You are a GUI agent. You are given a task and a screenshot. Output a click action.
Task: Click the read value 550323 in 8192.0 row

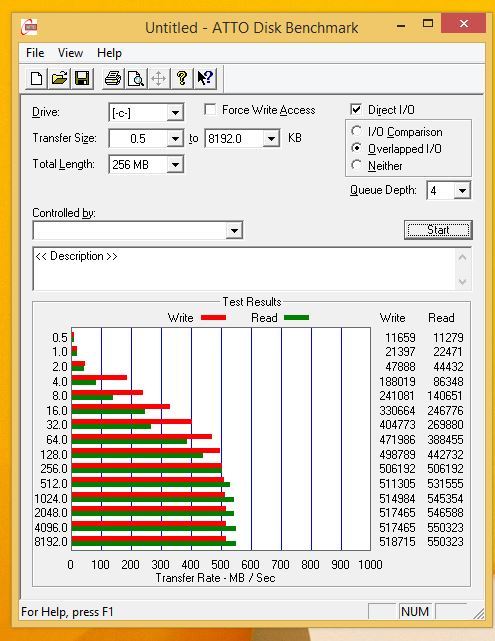click(x=445, y=542)
